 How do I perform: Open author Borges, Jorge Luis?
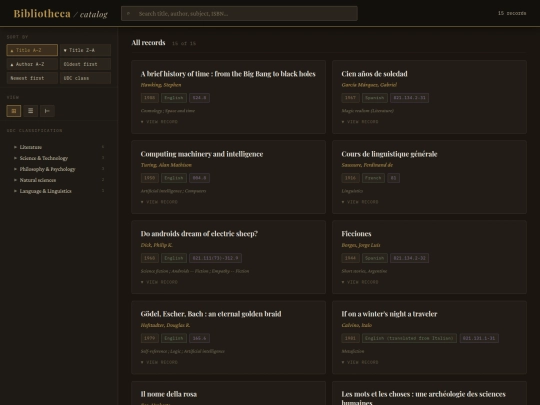361,245
